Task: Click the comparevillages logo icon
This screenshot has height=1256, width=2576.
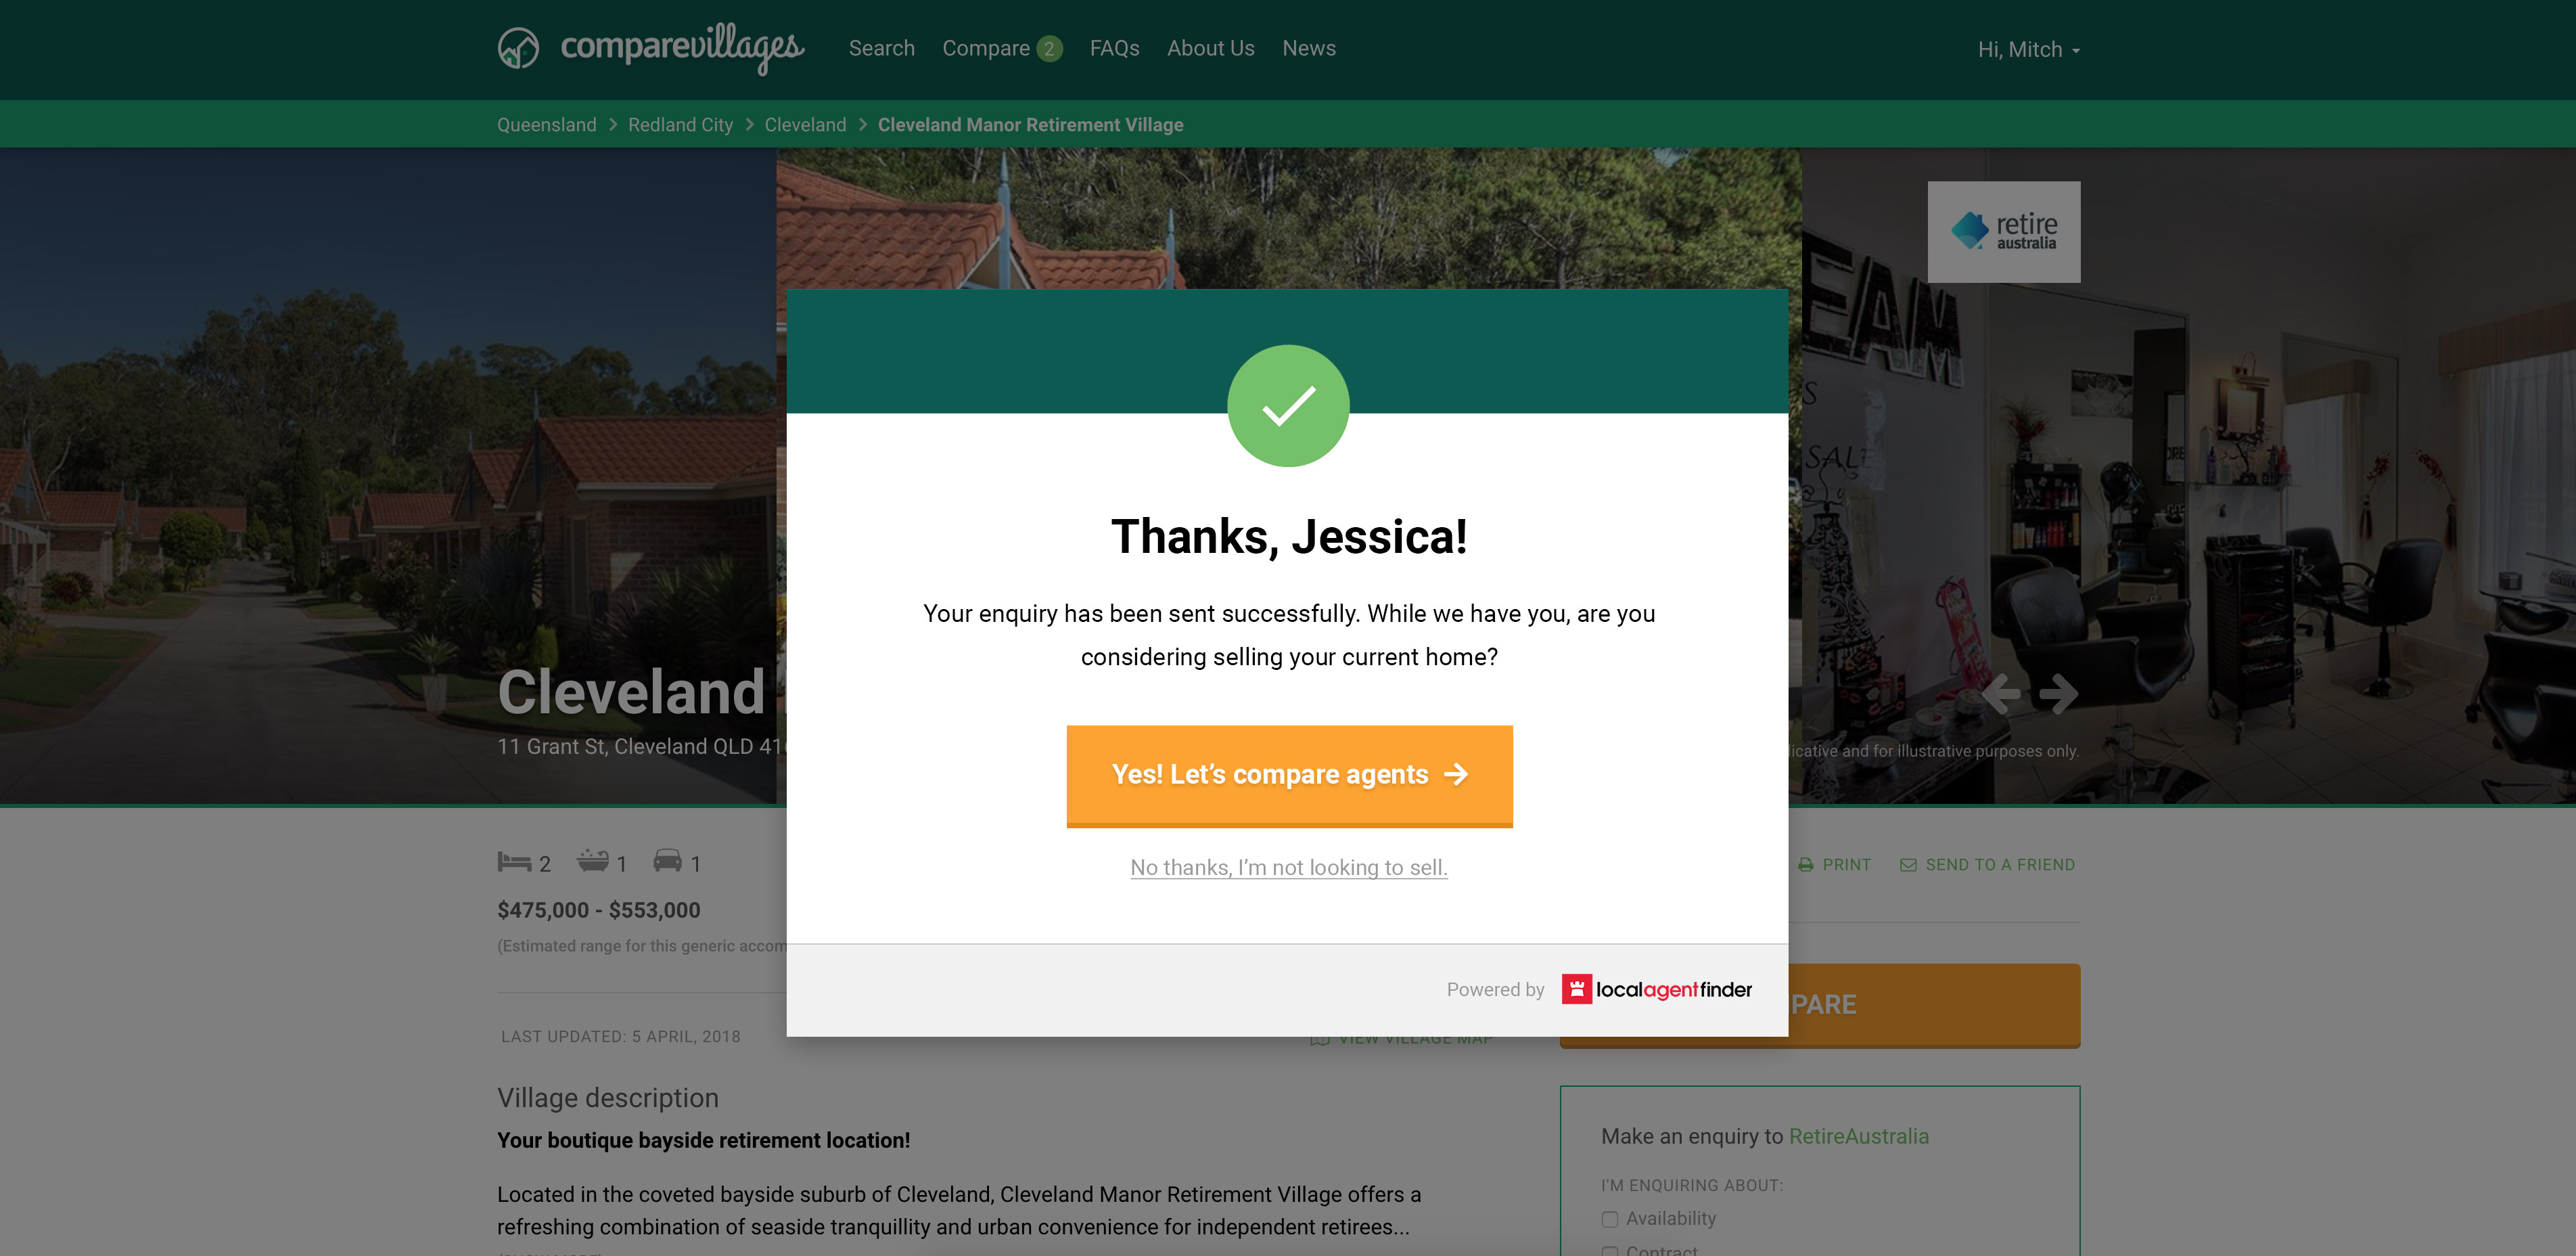Action: point(518,48)
